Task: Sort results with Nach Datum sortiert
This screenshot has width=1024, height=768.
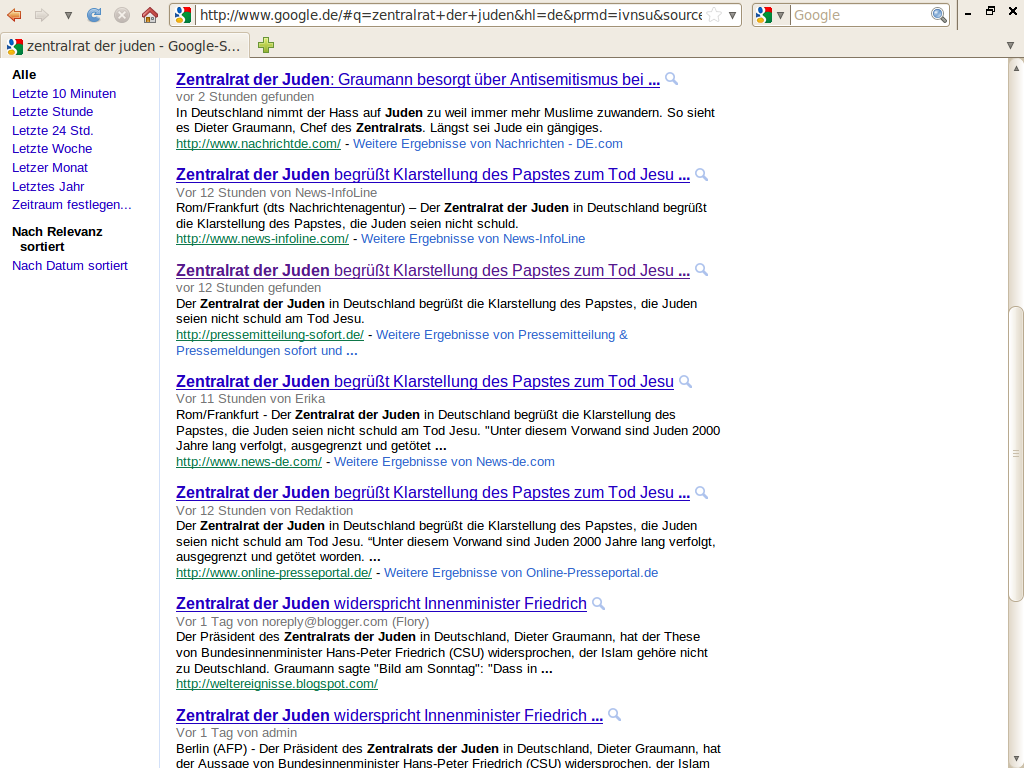Action: (x=70, y=266)
